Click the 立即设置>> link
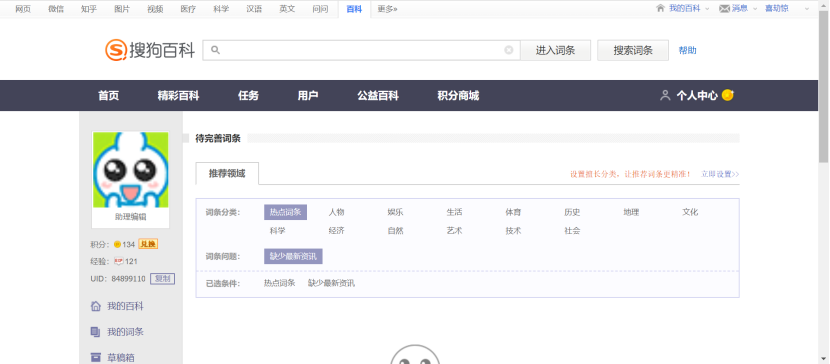830x364 pixels. tap(720, 174)
